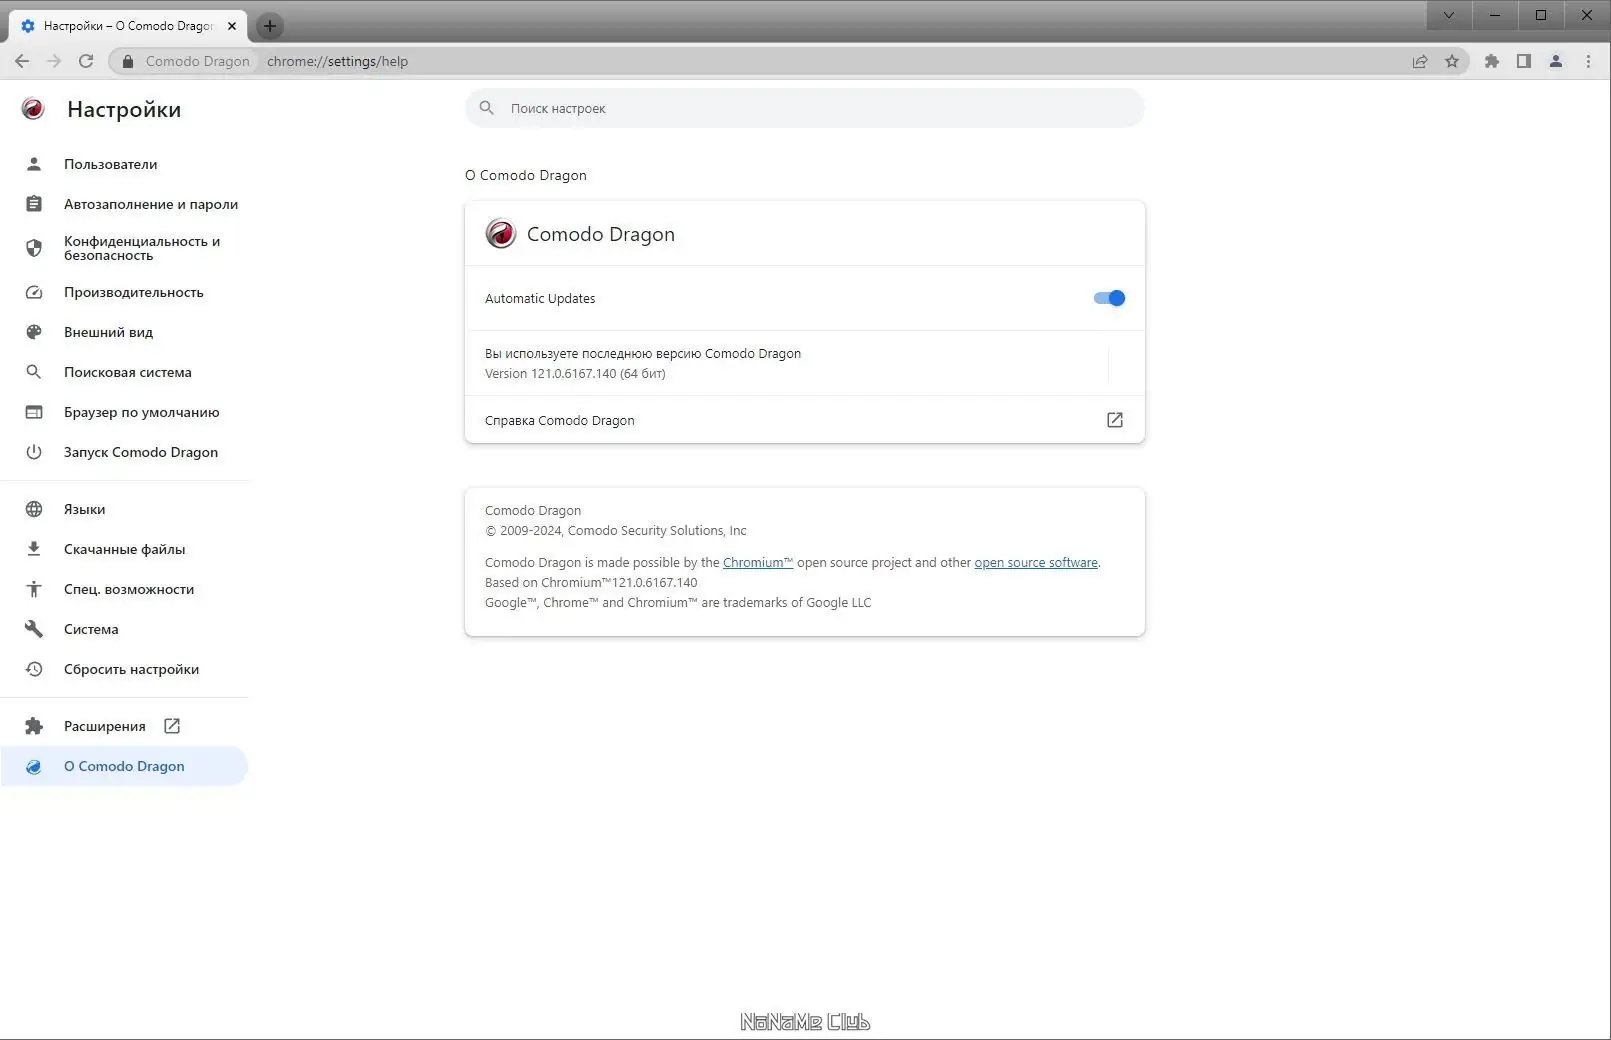Viewport: 1611px width, 1040px height.
Task: Select Производительность in sidebar
Action: pyautogui.click(x=124, y=292)
